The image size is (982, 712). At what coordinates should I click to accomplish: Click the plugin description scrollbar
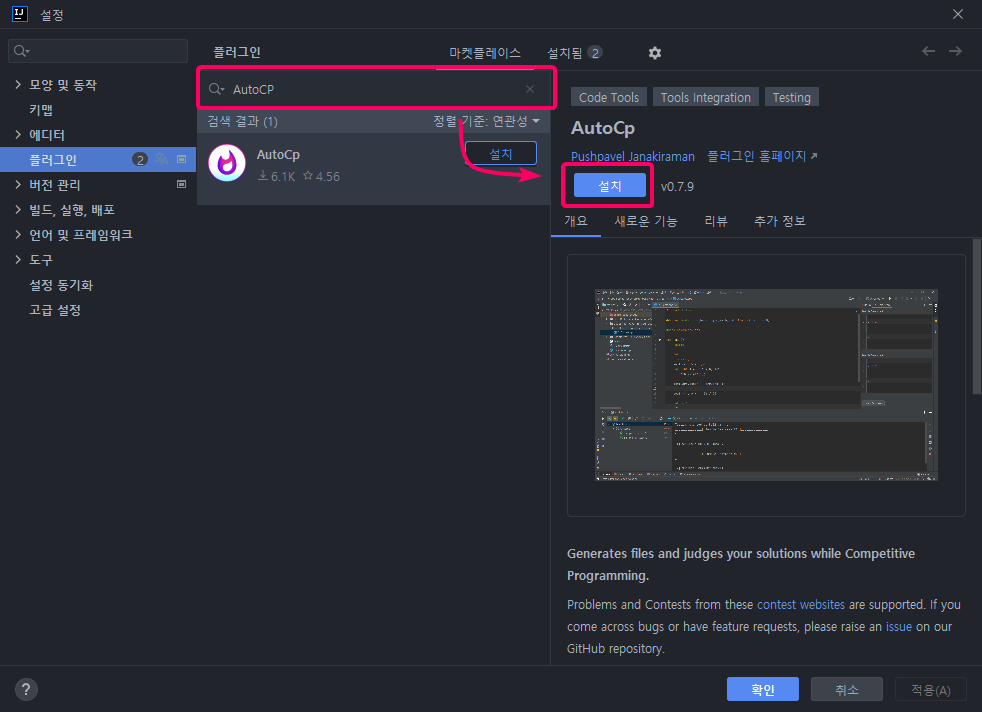[x=976, y=316]
